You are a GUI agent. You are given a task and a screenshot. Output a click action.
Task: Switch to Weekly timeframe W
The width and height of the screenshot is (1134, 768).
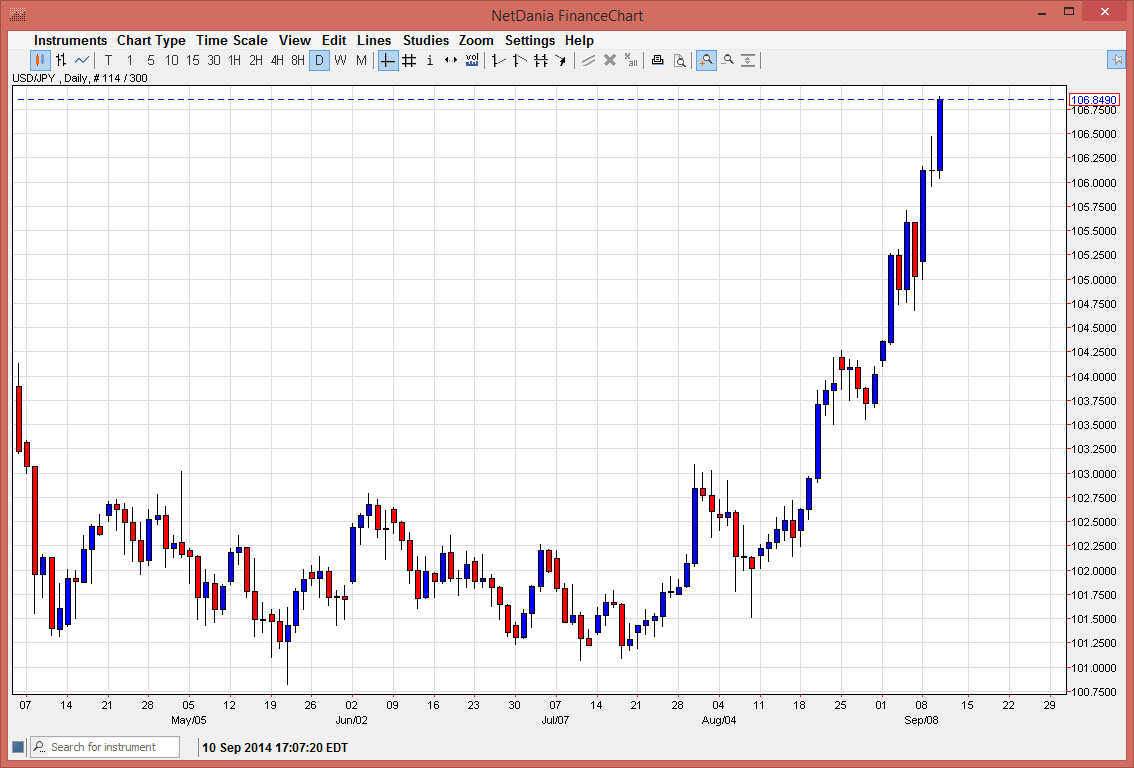tap(340, 60)
